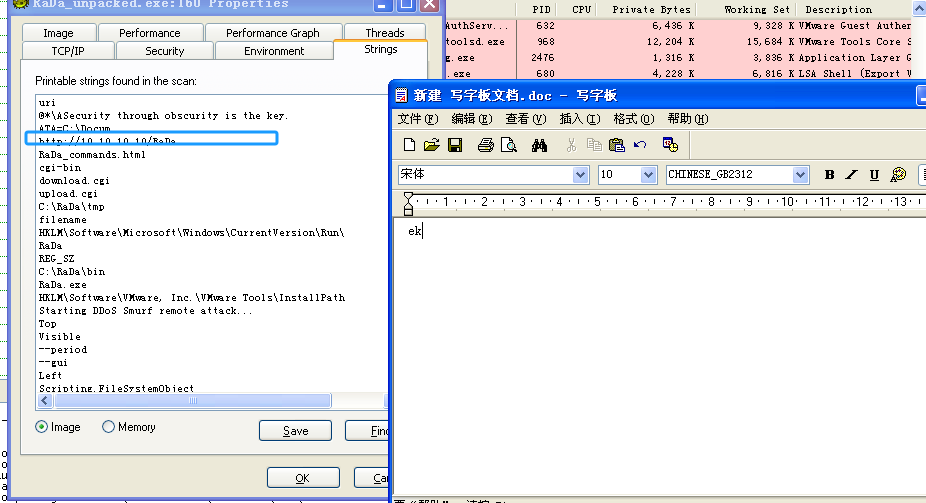Viewport: 926px width, 503px height.
Task: Click the Open file icon in WordPad
Action: pos(432,145)
